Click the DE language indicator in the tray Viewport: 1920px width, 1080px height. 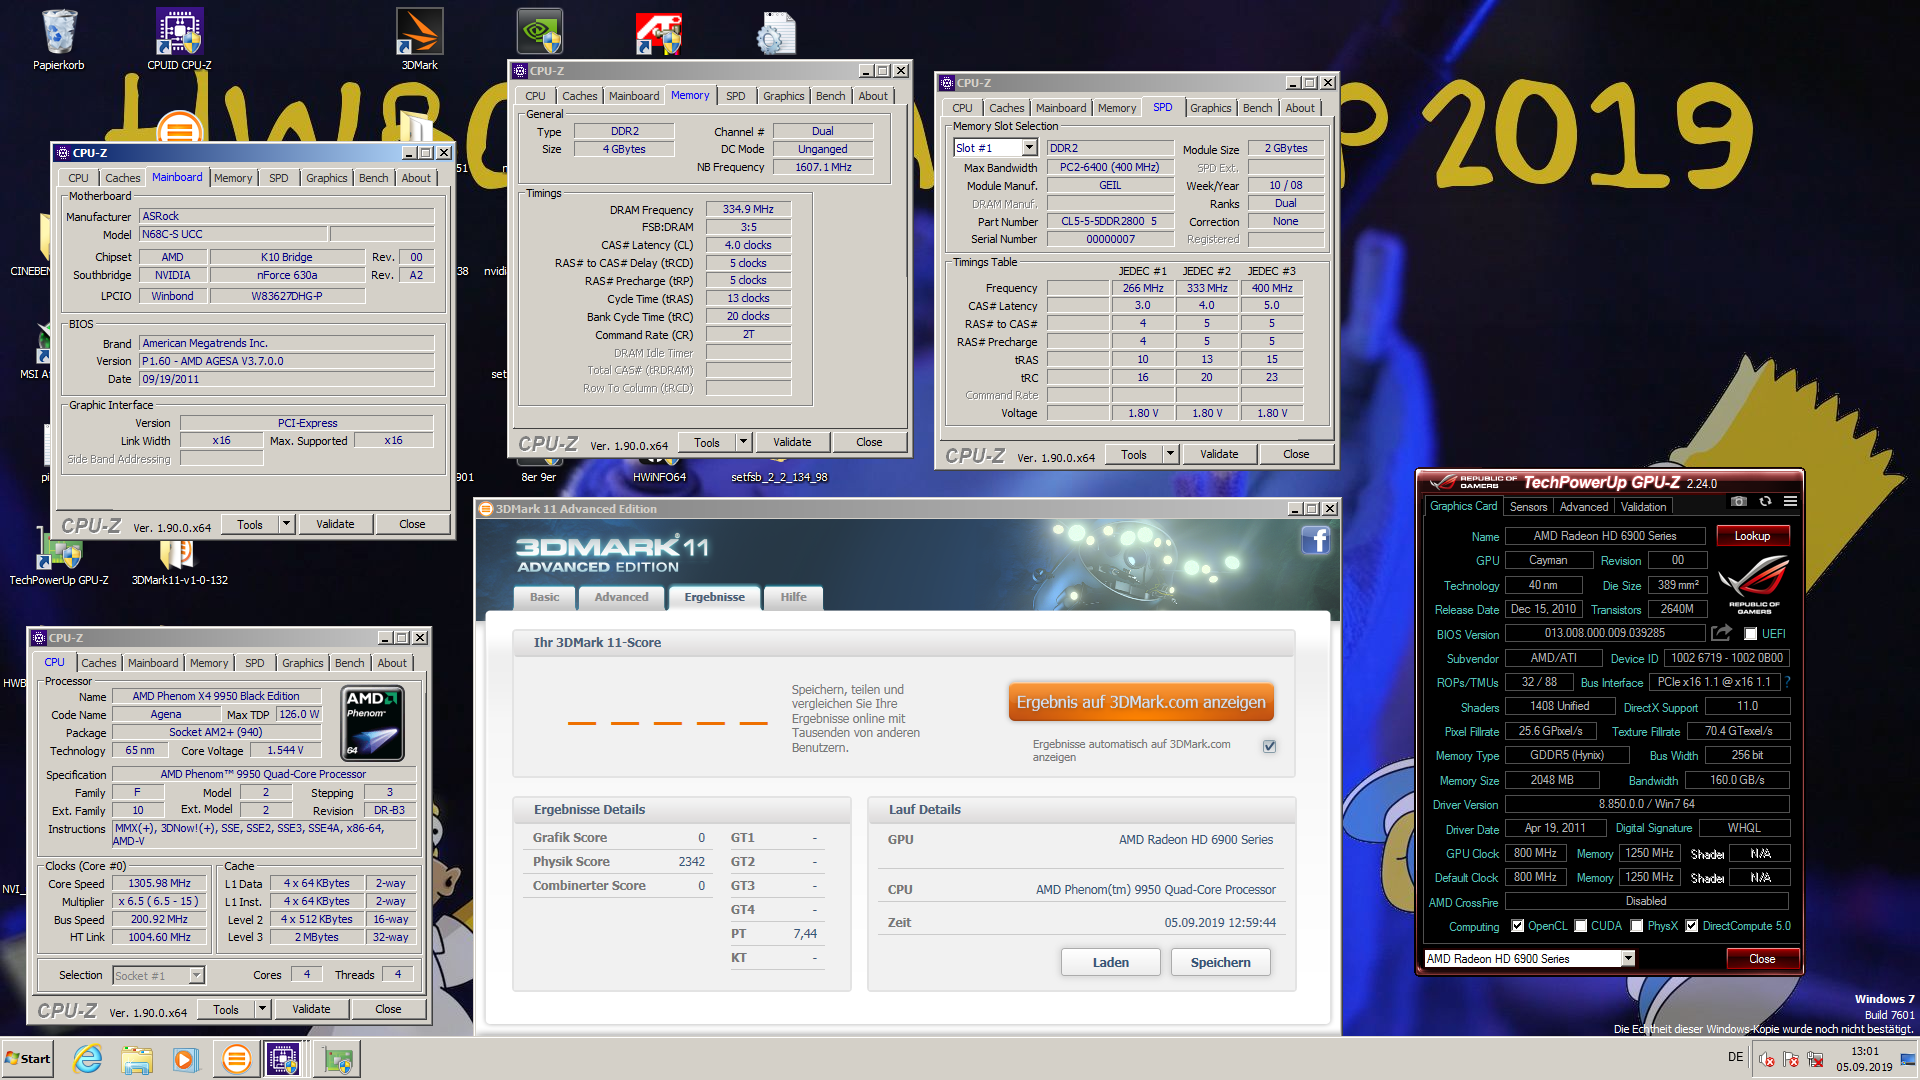tap(1735, 1057)
